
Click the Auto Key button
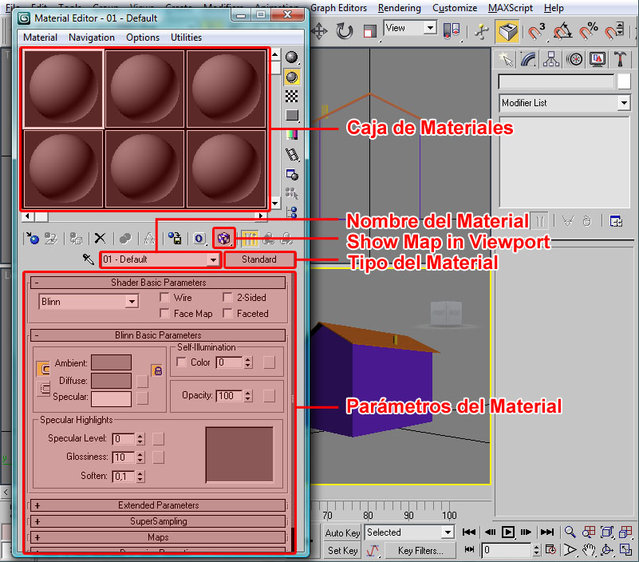[343, 533]
